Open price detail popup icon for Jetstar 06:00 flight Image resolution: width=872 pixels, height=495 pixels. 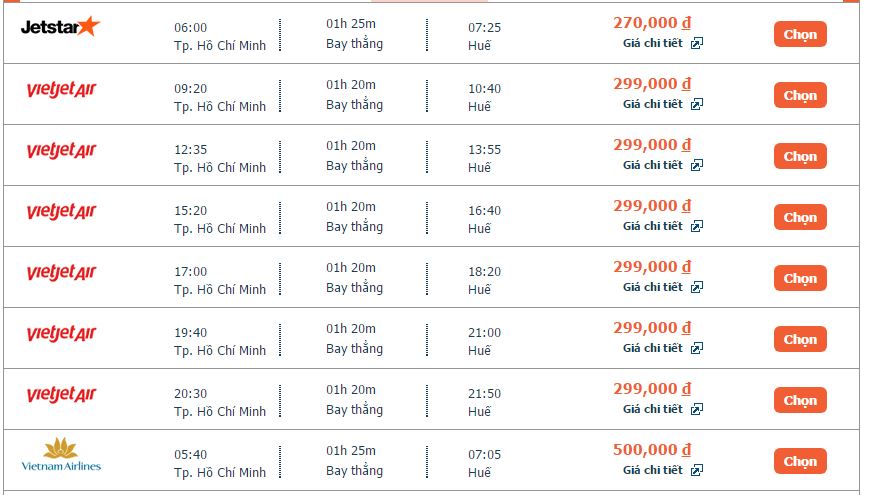696,43
